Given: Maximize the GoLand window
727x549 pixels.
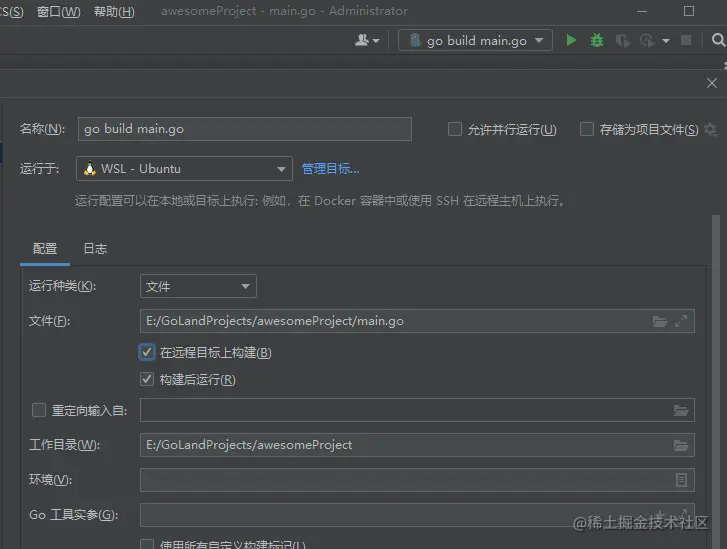Looking at the screenshot, I should (689, 11).
